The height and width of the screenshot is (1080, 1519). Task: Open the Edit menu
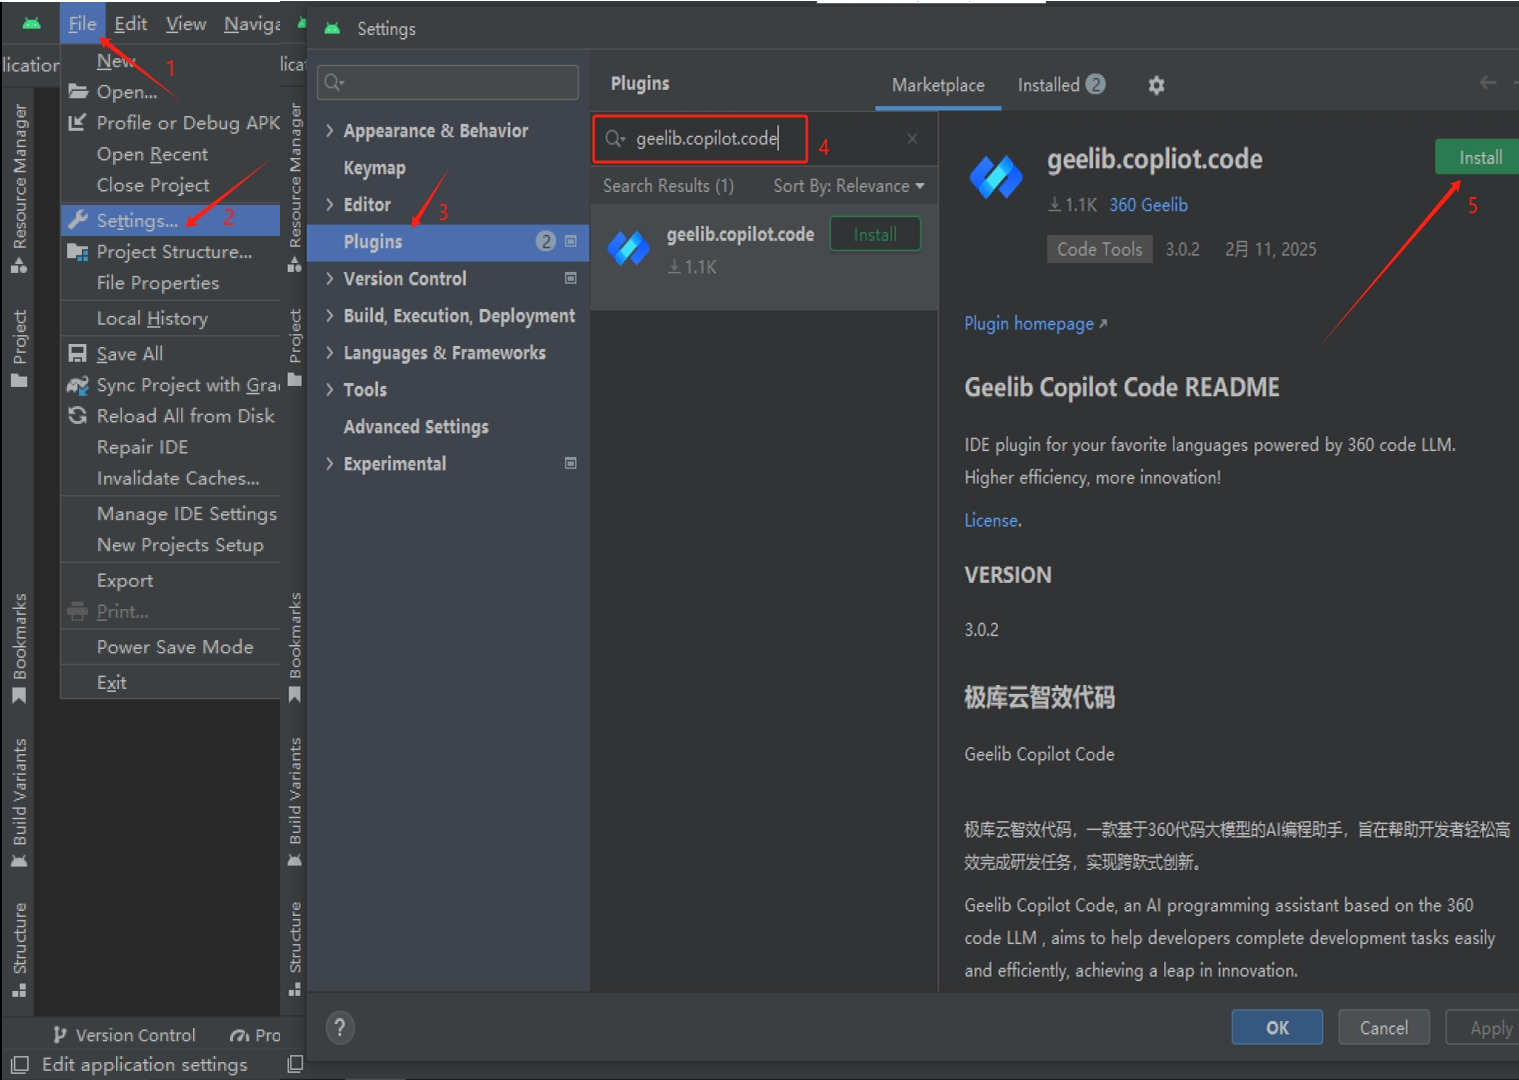coord(130,24)
